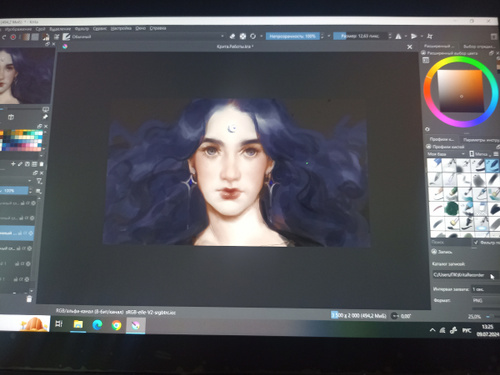Open the Окно menu
Screen dimensions: 500x375
[141, 29]
